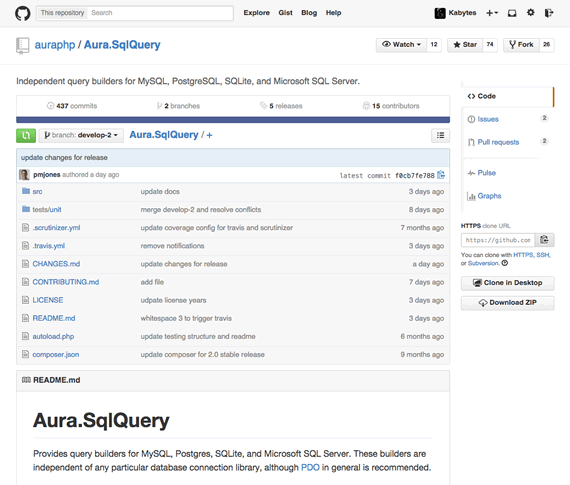Open the latest commit f0cb7fe788 link

pos(415,176)
